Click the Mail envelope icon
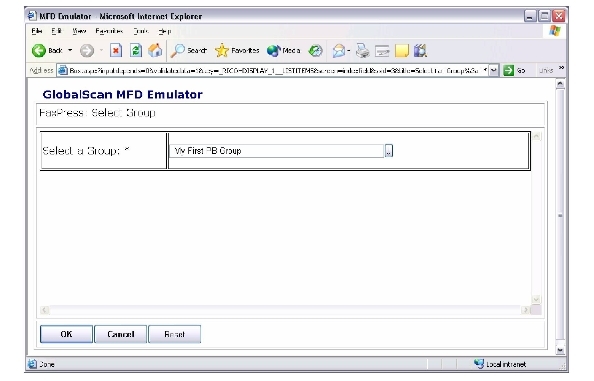 point(338,50)
